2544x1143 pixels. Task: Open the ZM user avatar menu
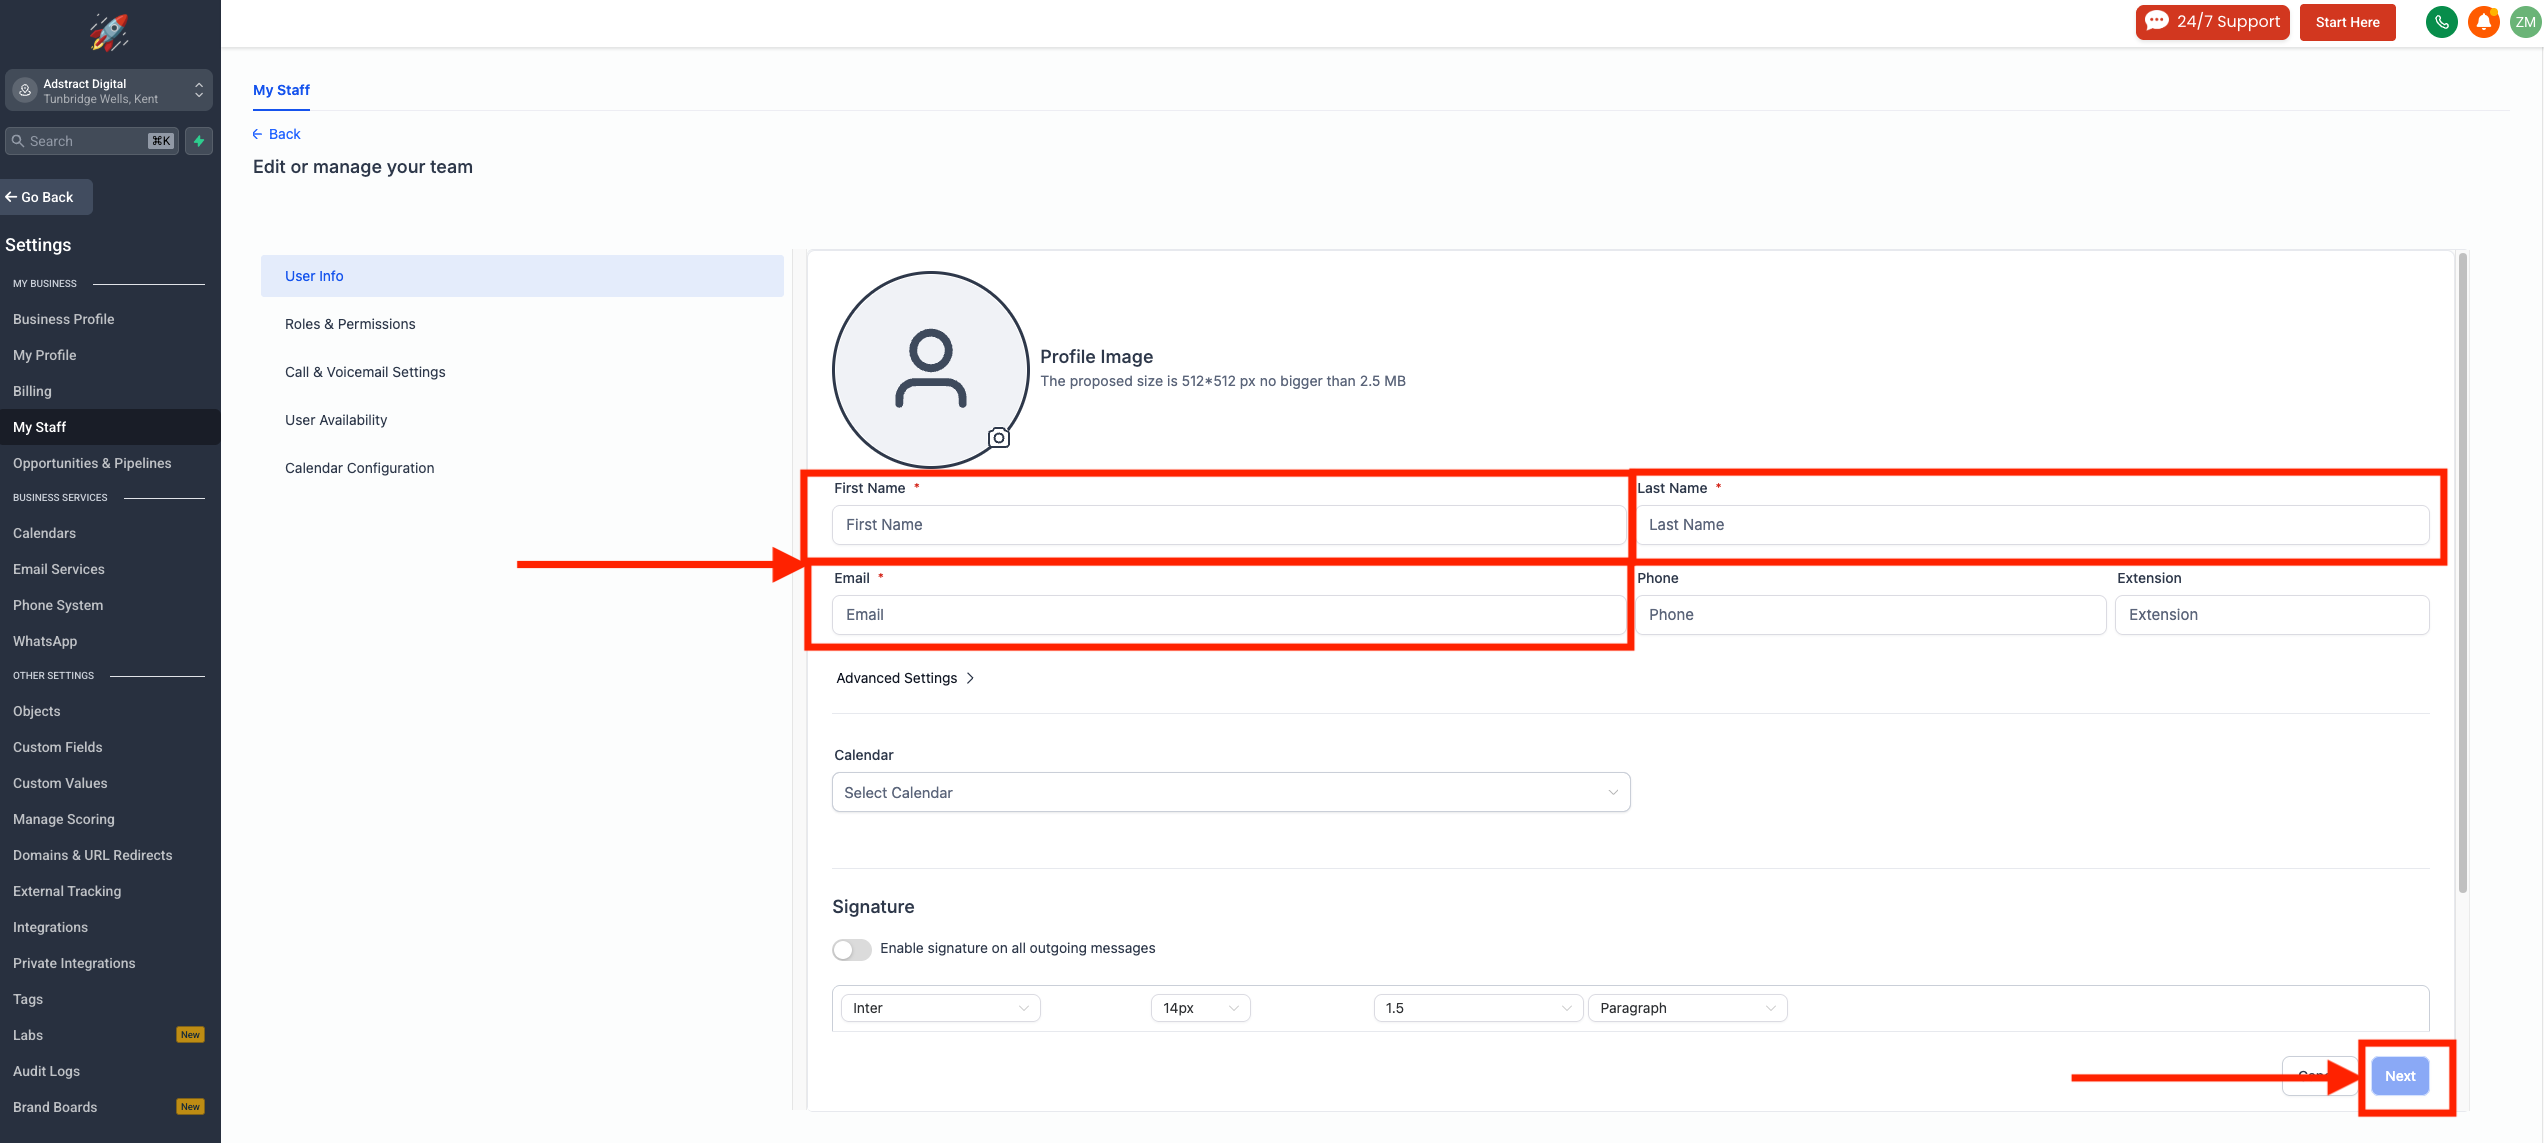2525,22
